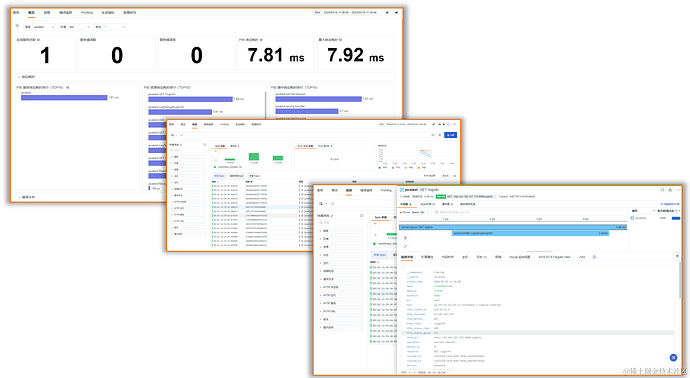Open the AWS ECS Fargate View tab
Screen dimensions: 690x378
(554, 257)
